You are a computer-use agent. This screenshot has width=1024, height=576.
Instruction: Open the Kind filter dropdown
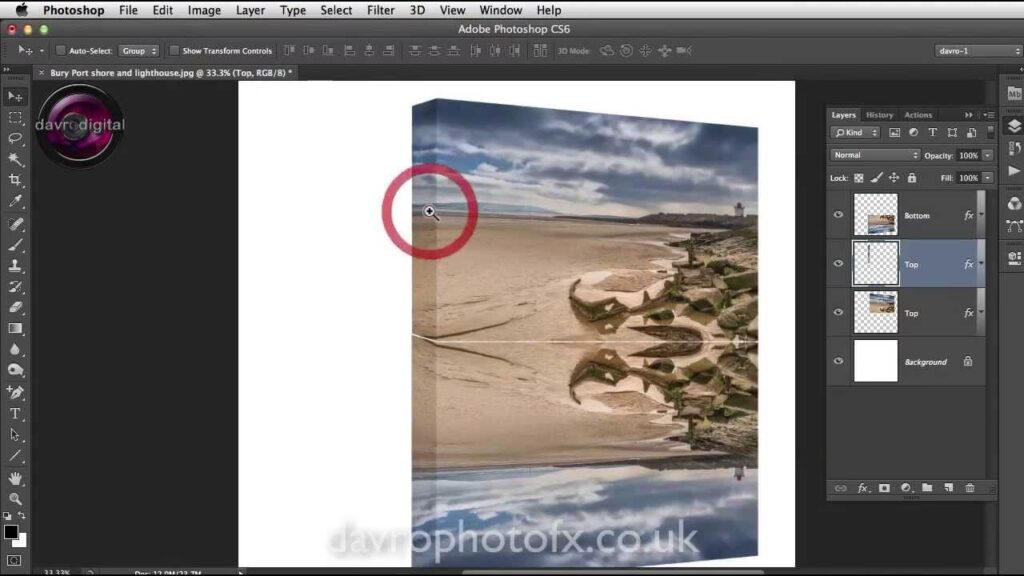pyautogui.click(x=855, y=132)
